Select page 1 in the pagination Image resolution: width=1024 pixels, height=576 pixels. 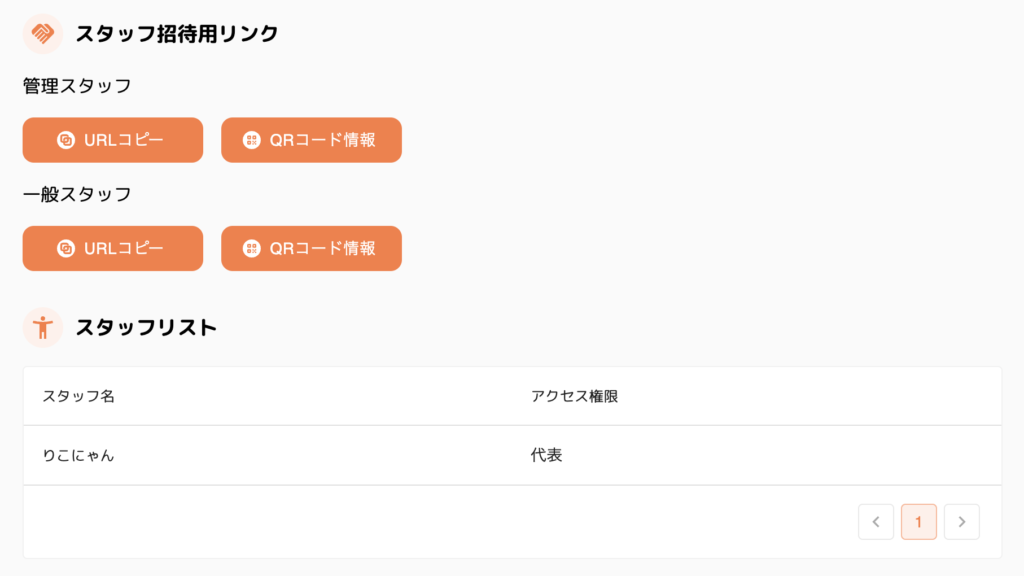919,521
